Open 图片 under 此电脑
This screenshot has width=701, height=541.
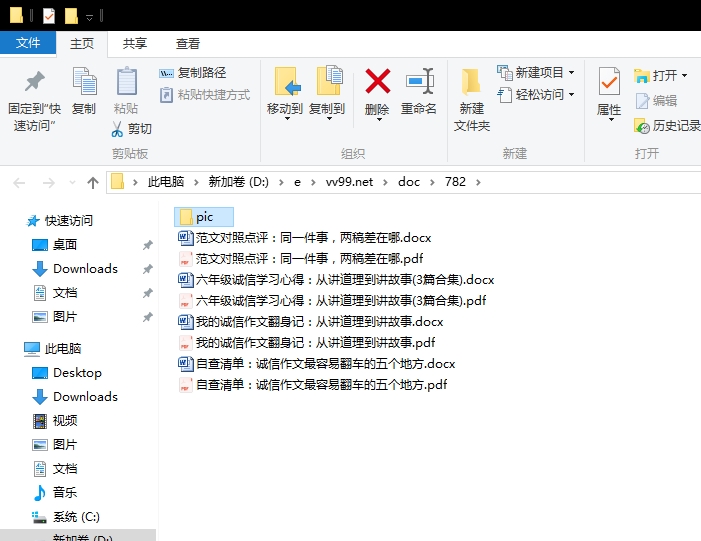55,445
